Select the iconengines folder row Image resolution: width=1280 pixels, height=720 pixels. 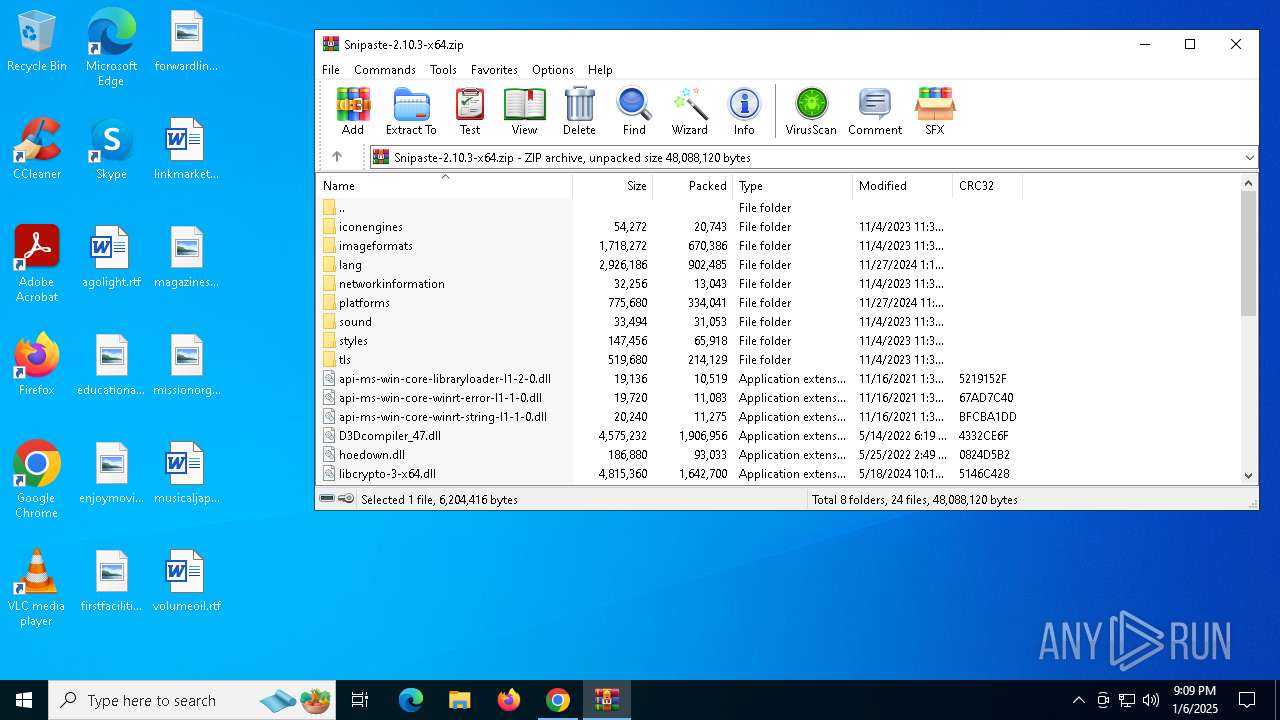(670, 227)
